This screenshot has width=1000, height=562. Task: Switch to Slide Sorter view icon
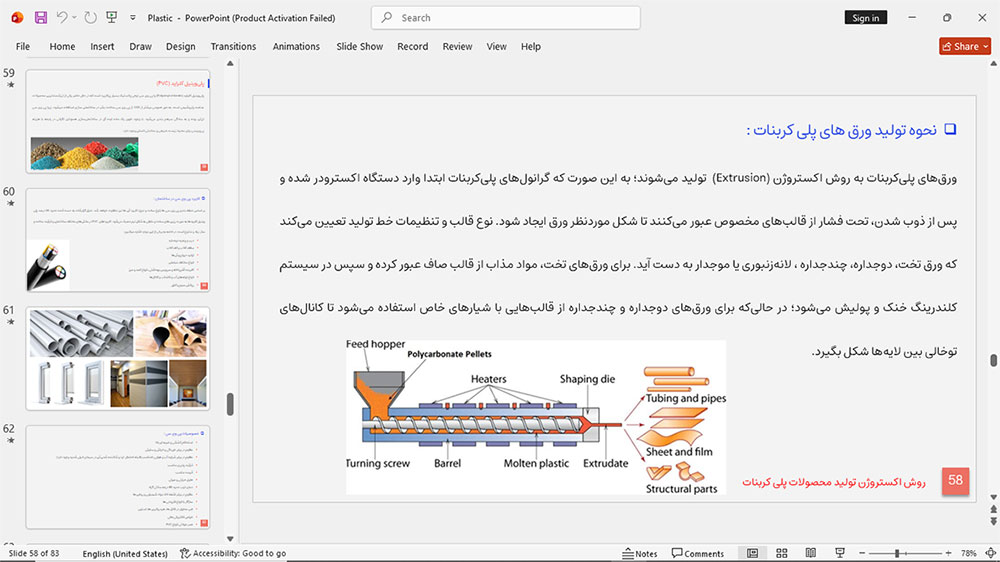coord(781,553)
